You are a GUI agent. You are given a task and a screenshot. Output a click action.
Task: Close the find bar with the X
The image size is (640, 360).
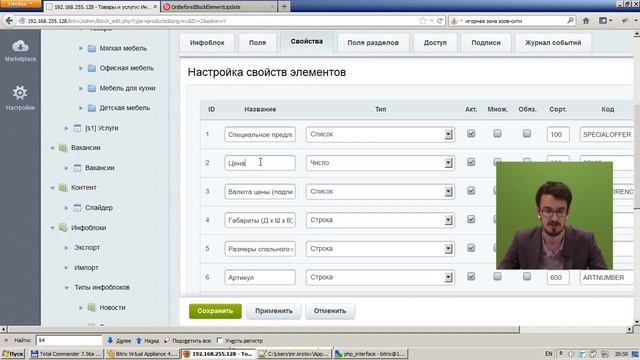[x=6, y=340]
